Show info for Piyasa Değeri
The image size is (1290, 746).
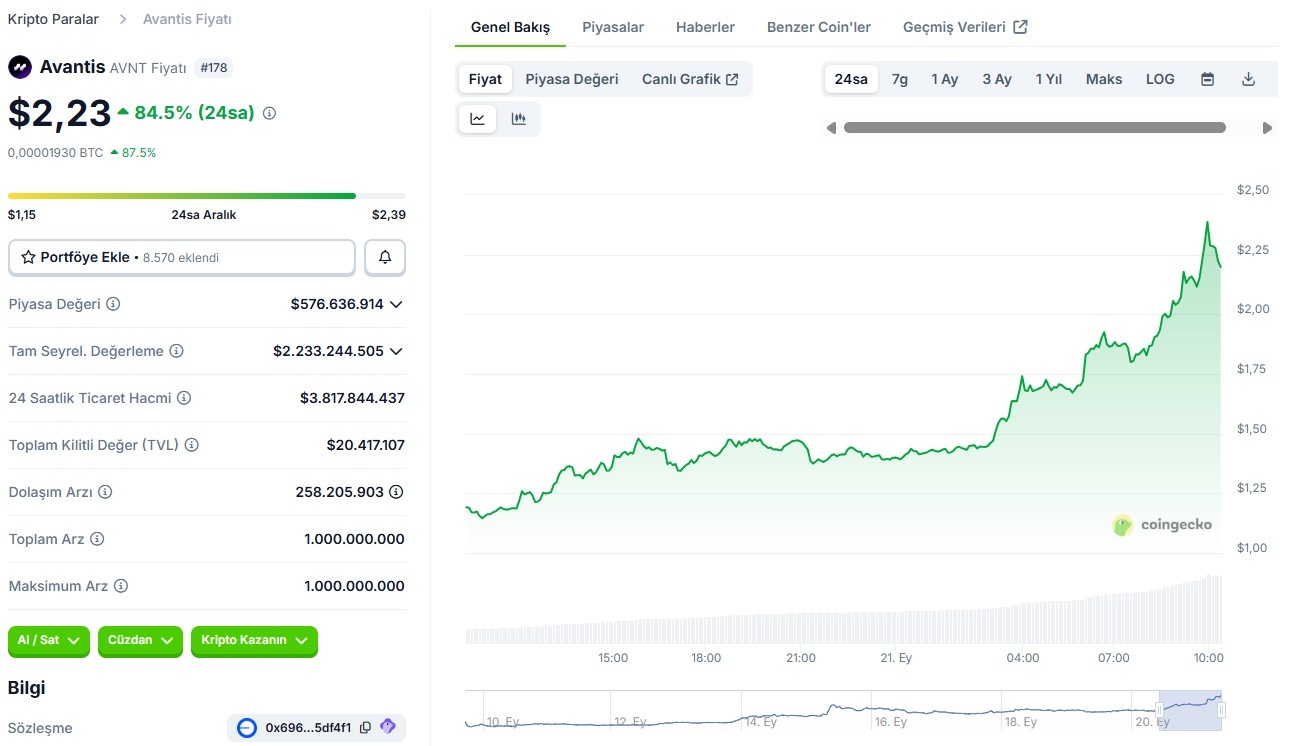(x=113, y=304)
